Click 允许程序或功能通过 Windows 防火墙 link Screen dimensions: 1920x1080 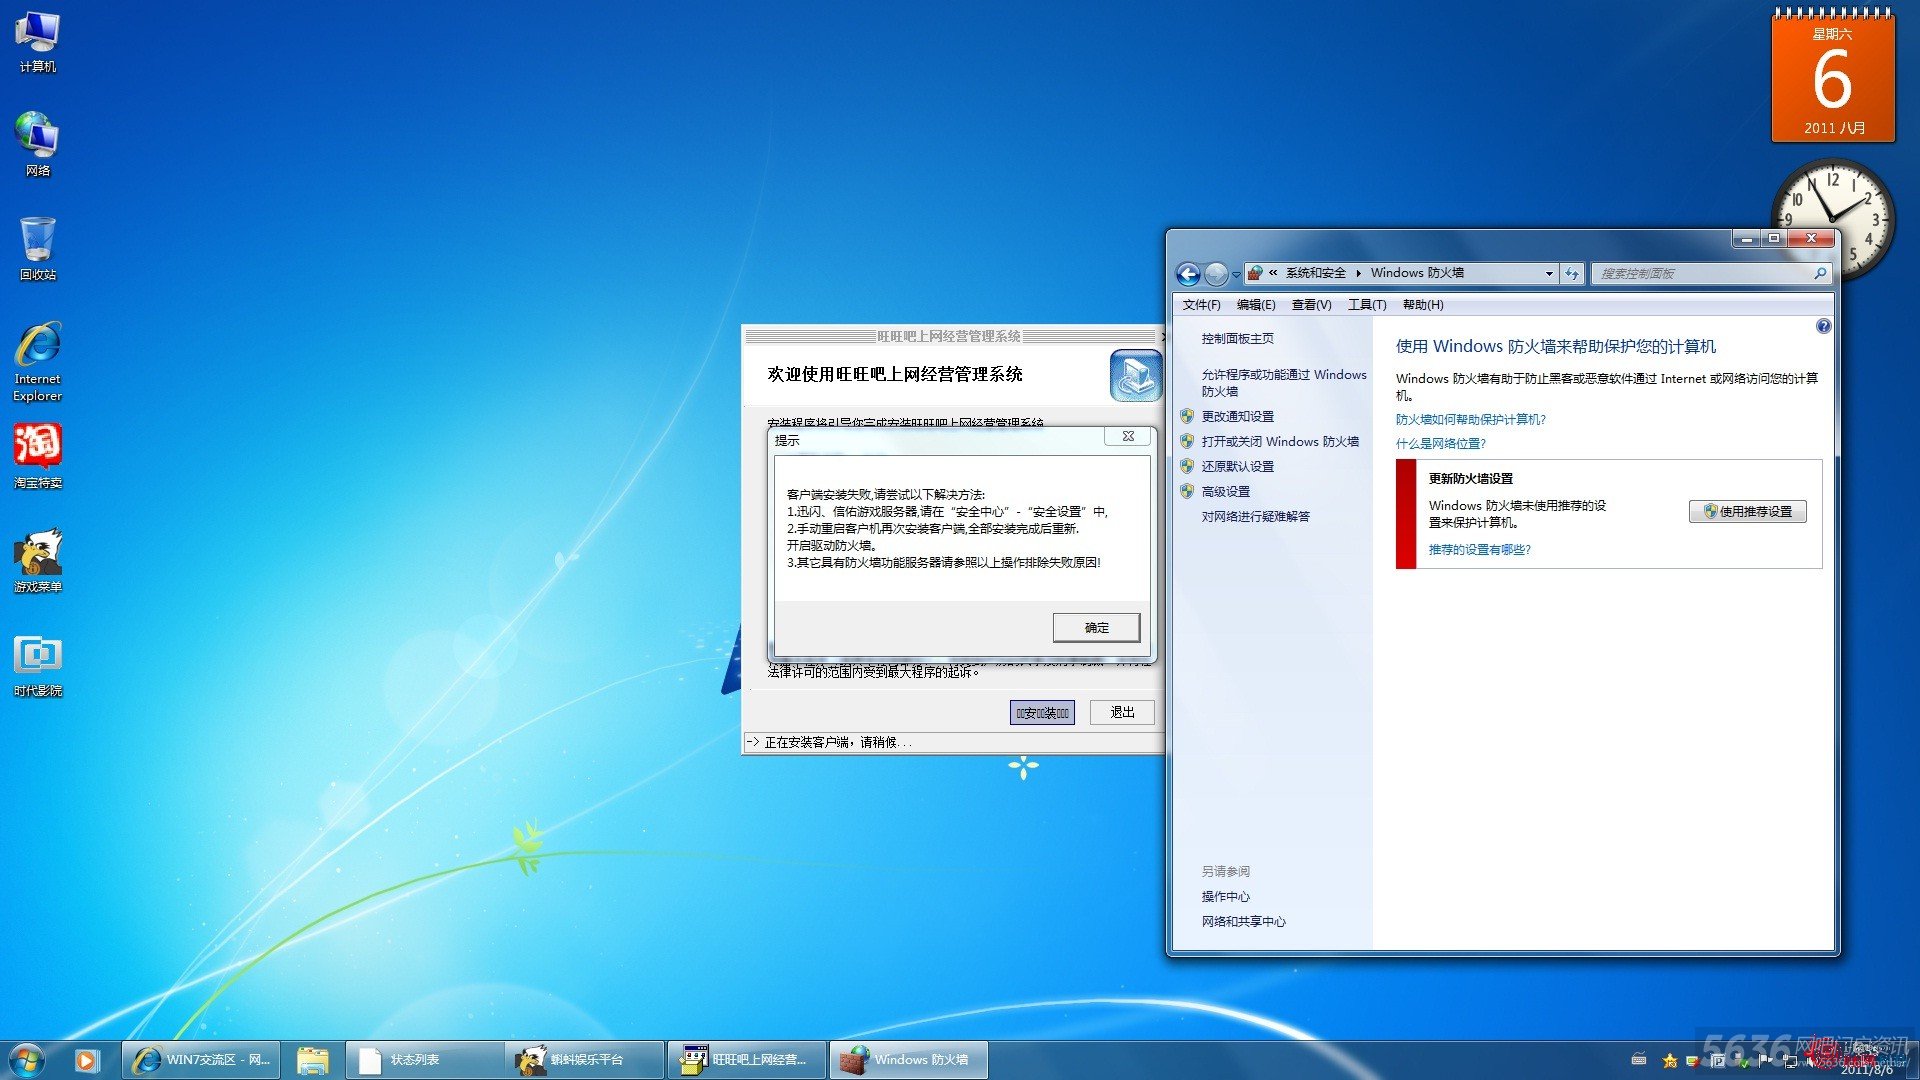1284,383
